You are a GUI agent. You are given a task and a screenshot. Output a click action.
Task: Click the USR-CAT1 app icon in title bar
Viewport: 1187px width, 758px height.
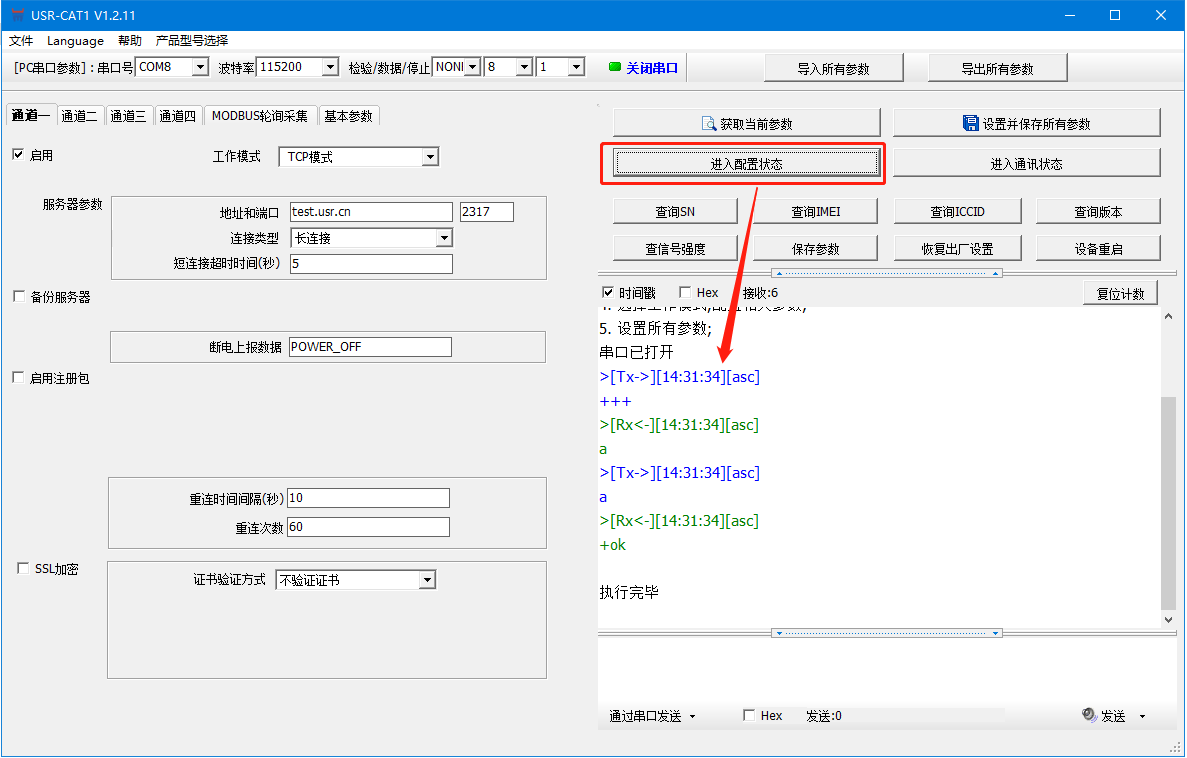[x=17, y=15]
